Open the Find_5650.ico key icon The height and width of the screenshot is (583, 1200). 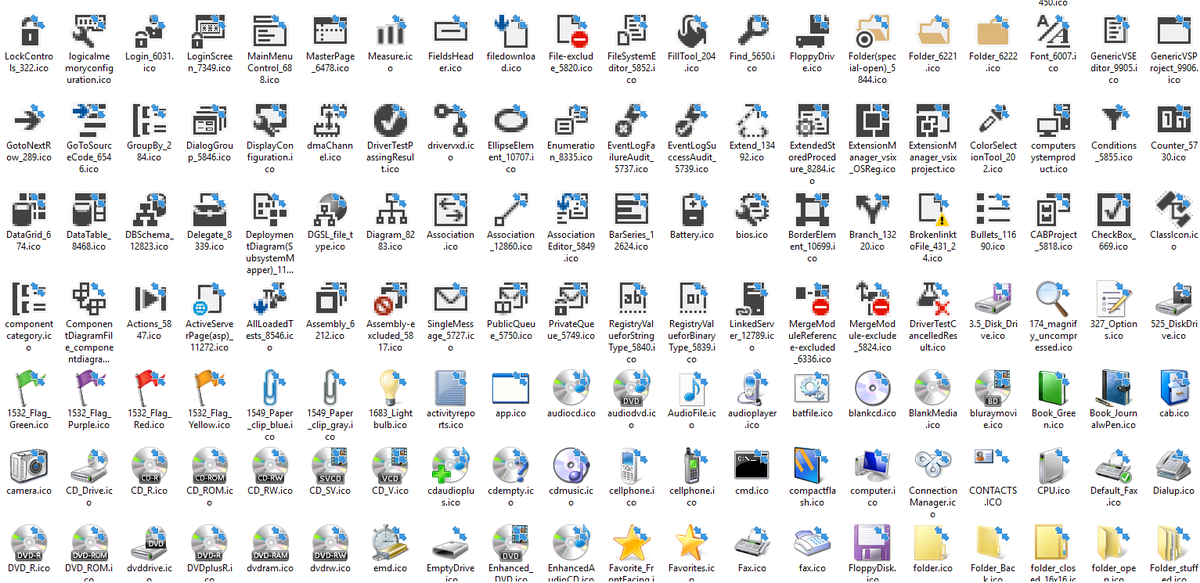tap(751, 32)
